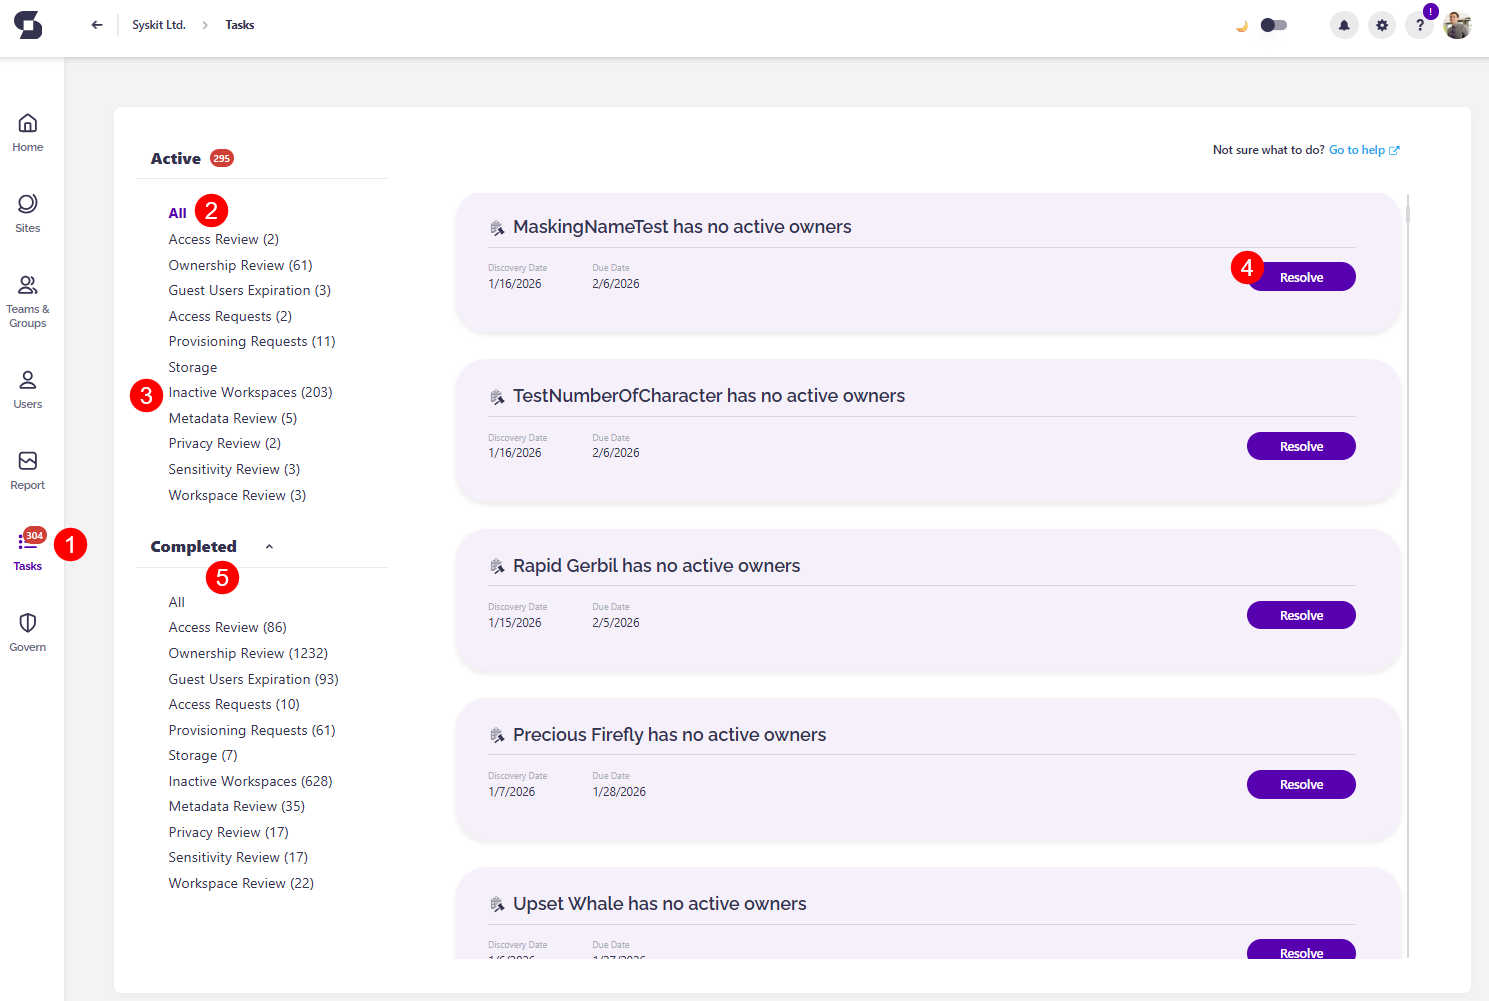Open notifications via the bell icon

tap(1343, 24)
